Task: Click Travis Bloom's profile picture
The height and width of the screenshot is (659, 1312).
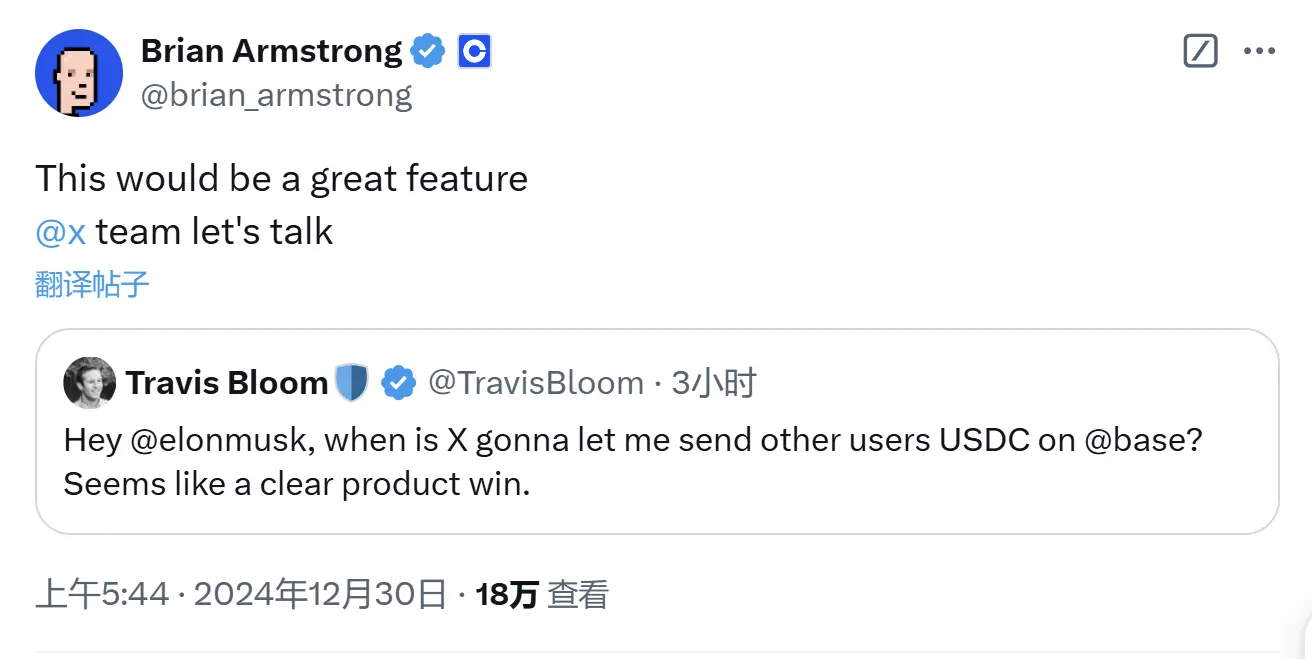Action: click(89, 382)
